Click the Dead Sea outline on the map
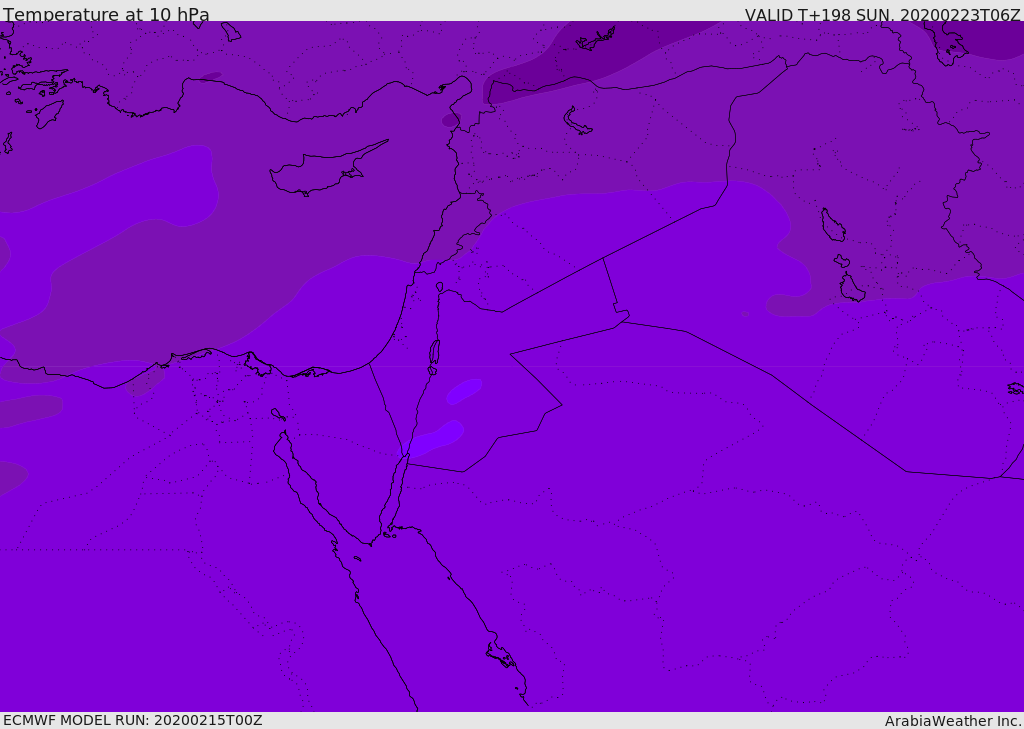This screenshot has width=1024, height=729. (x=434, y=353)
